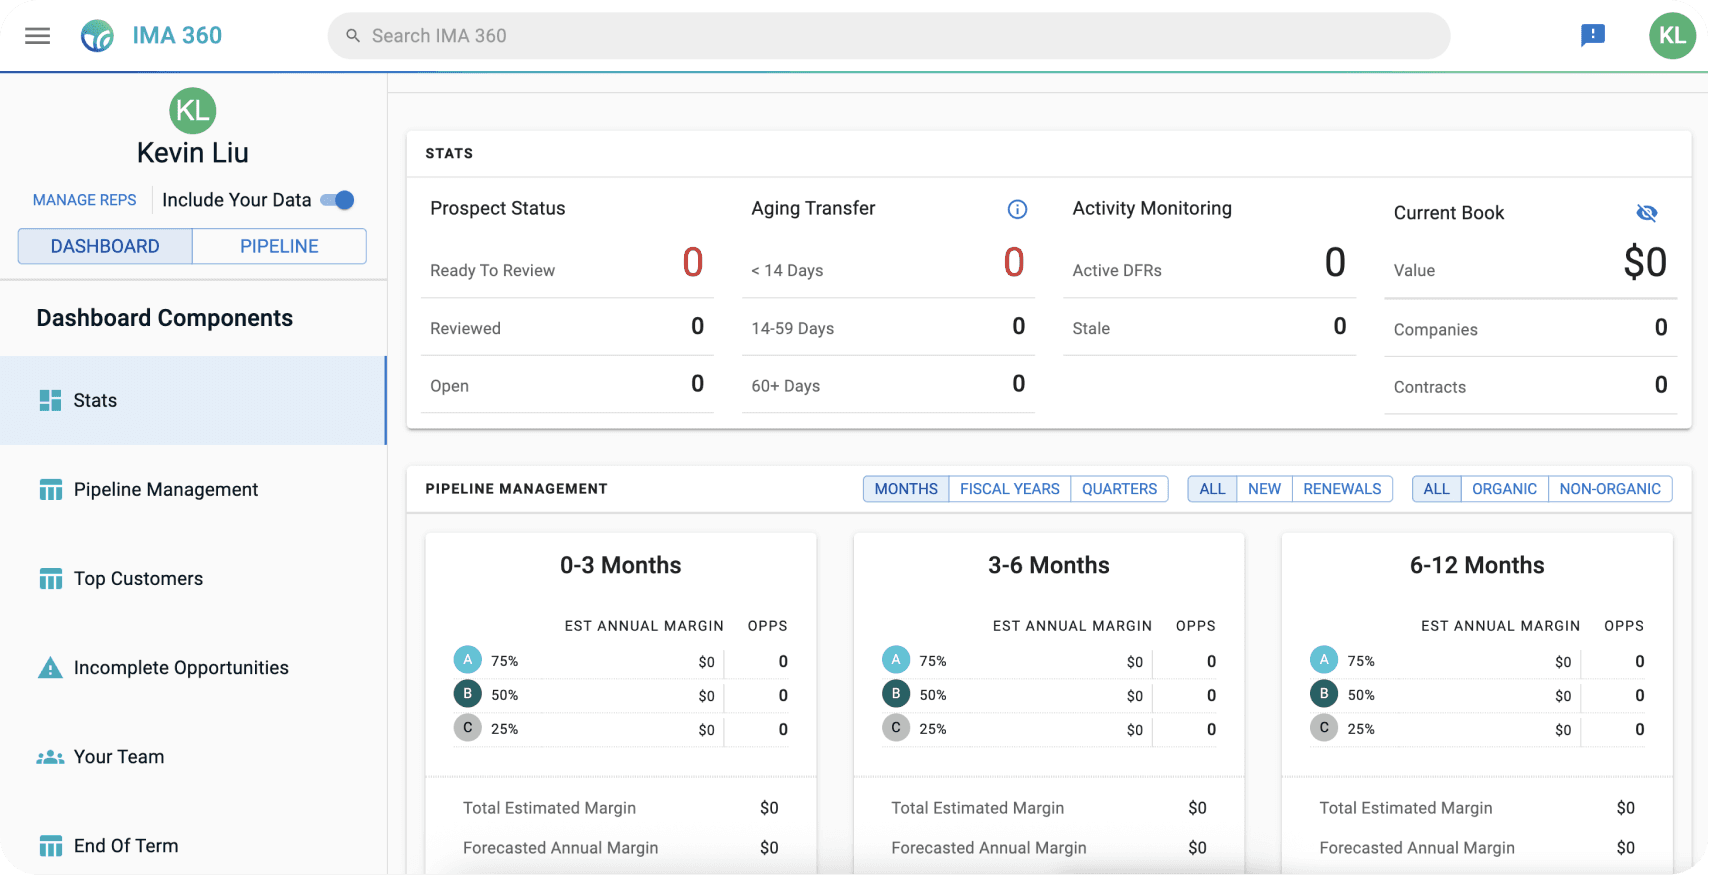Switch to the PIPELINE tab
Viewport: 1709px width, 875px height.
pos(279,246)
